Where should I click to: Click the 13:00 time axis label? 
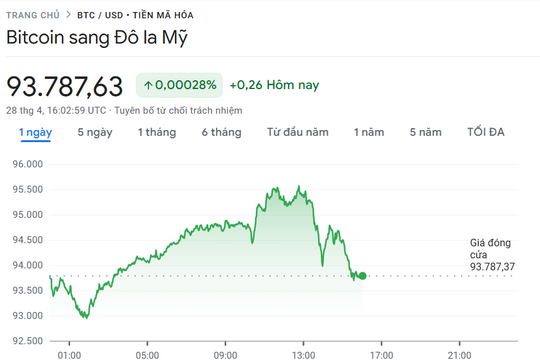click(303, 355)
